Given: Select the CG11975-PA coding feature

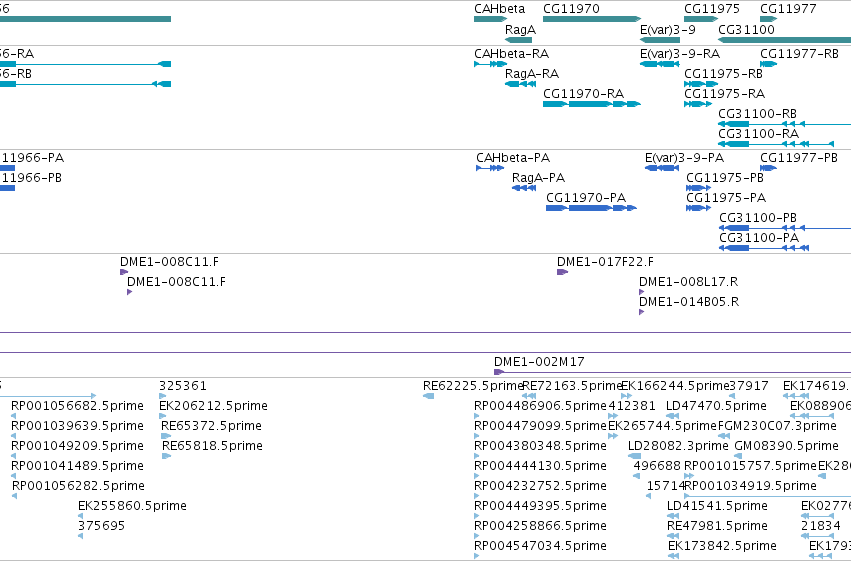Looking at the screenshot, I should (x=698, y=208).
